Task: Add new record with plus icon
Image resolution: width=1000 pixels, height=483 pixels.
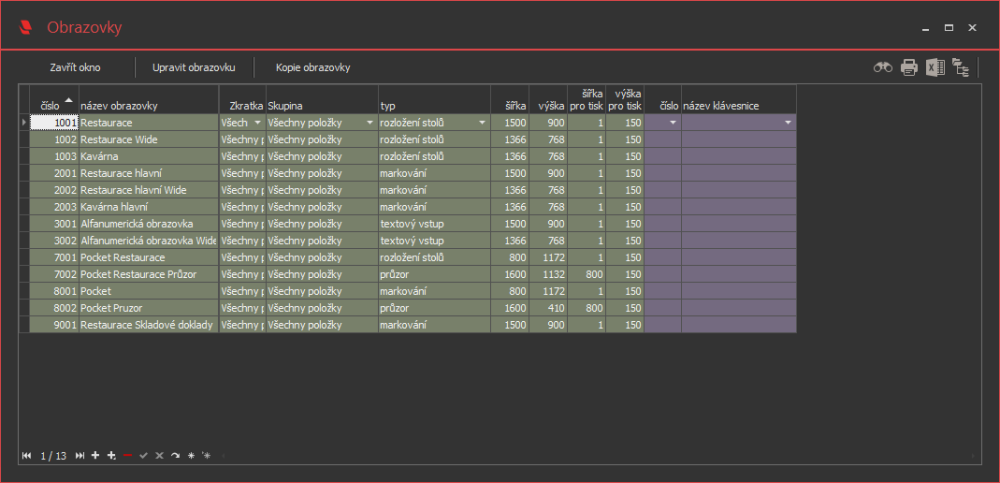Action: 96,456
